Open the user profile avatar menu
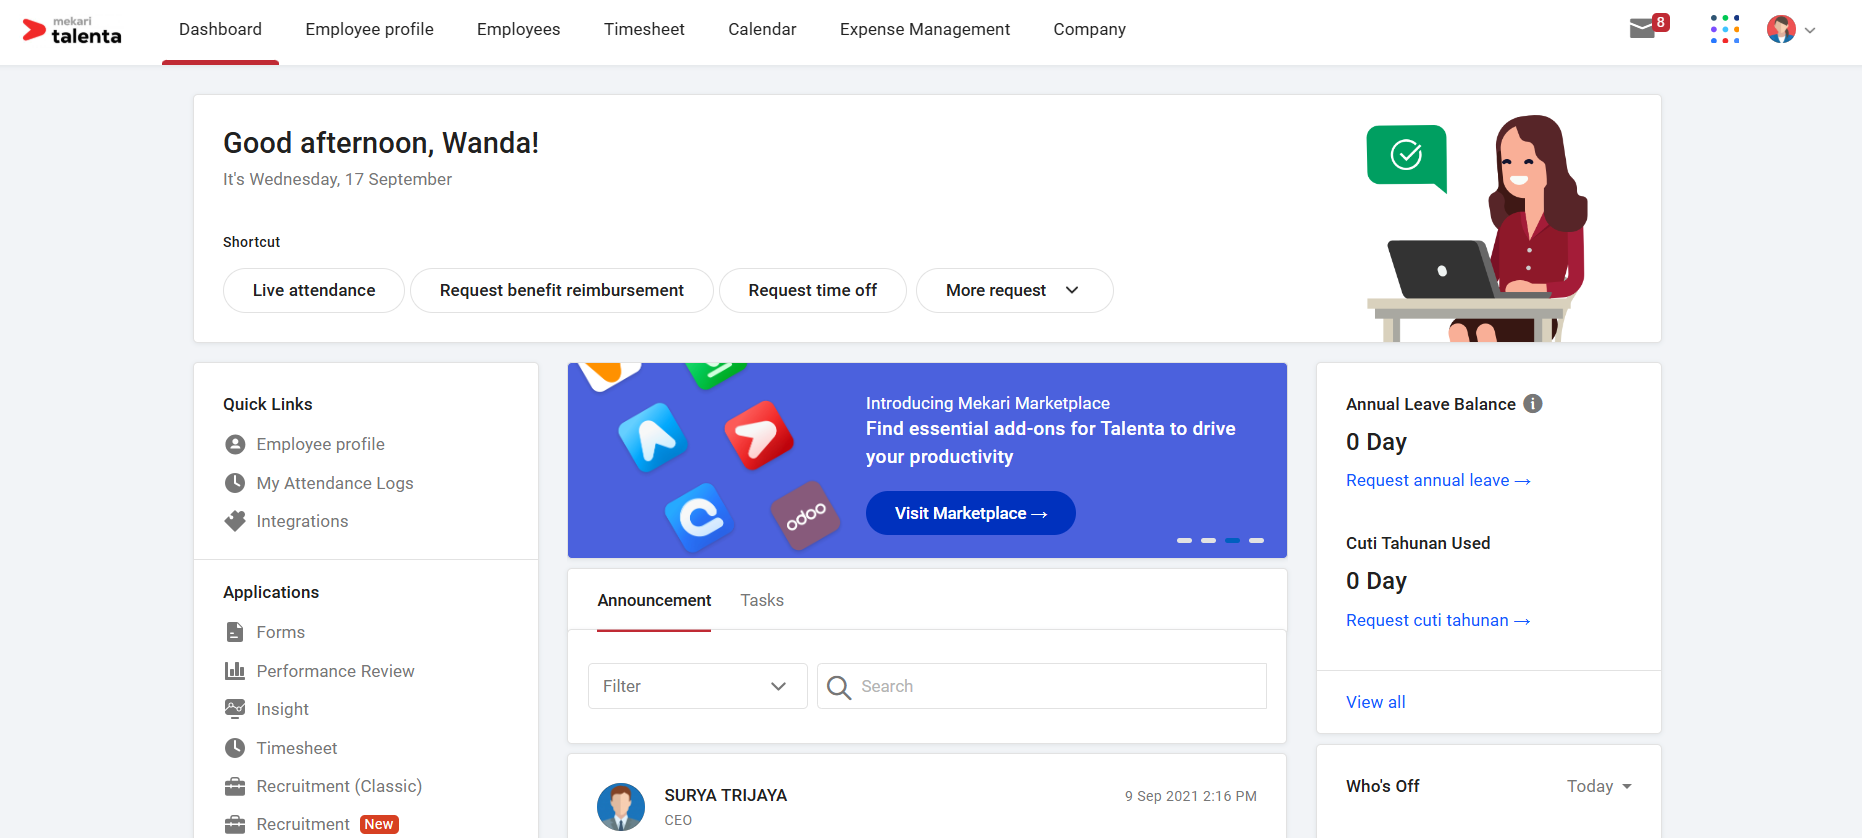 1790,29
